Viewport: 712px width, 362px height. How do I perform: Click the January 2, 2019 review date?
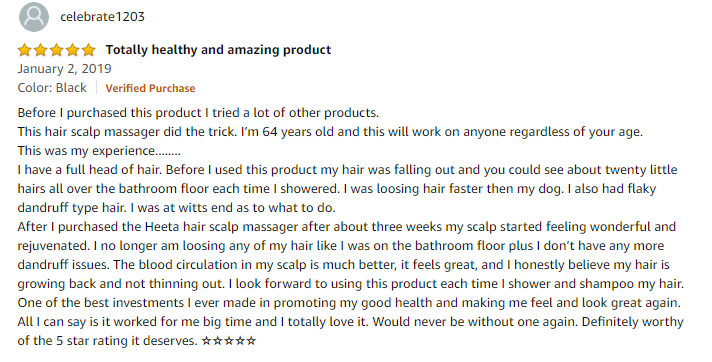(x=64, y=69)
